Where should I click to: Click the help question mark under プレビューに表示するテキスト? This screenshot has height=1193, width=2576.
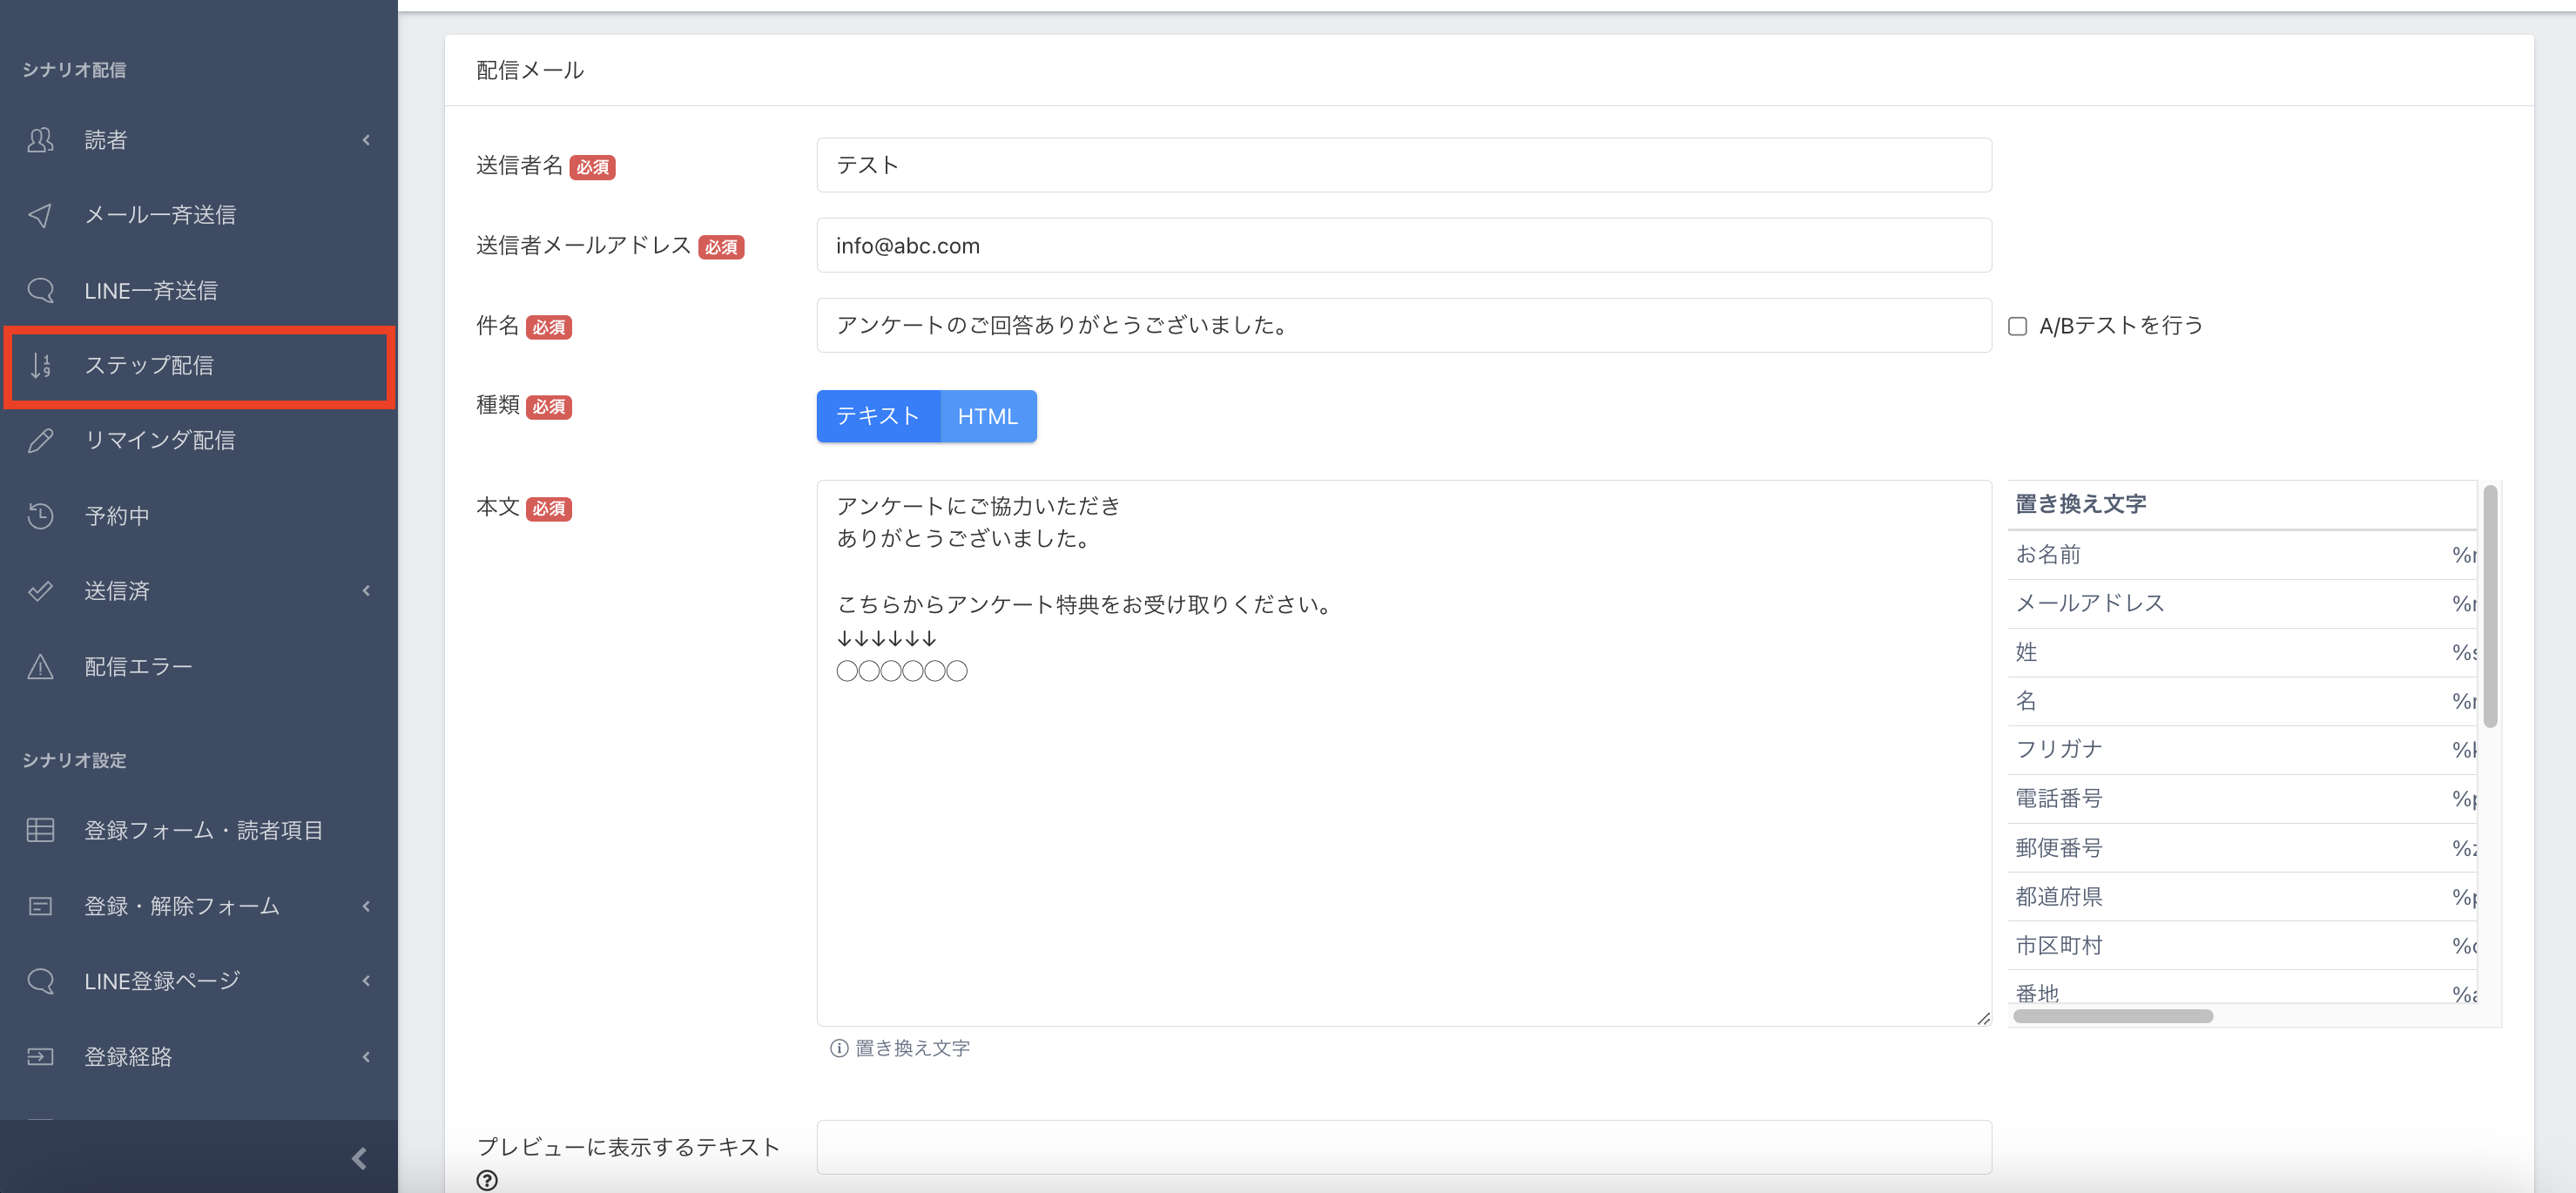coord(487,1180)
